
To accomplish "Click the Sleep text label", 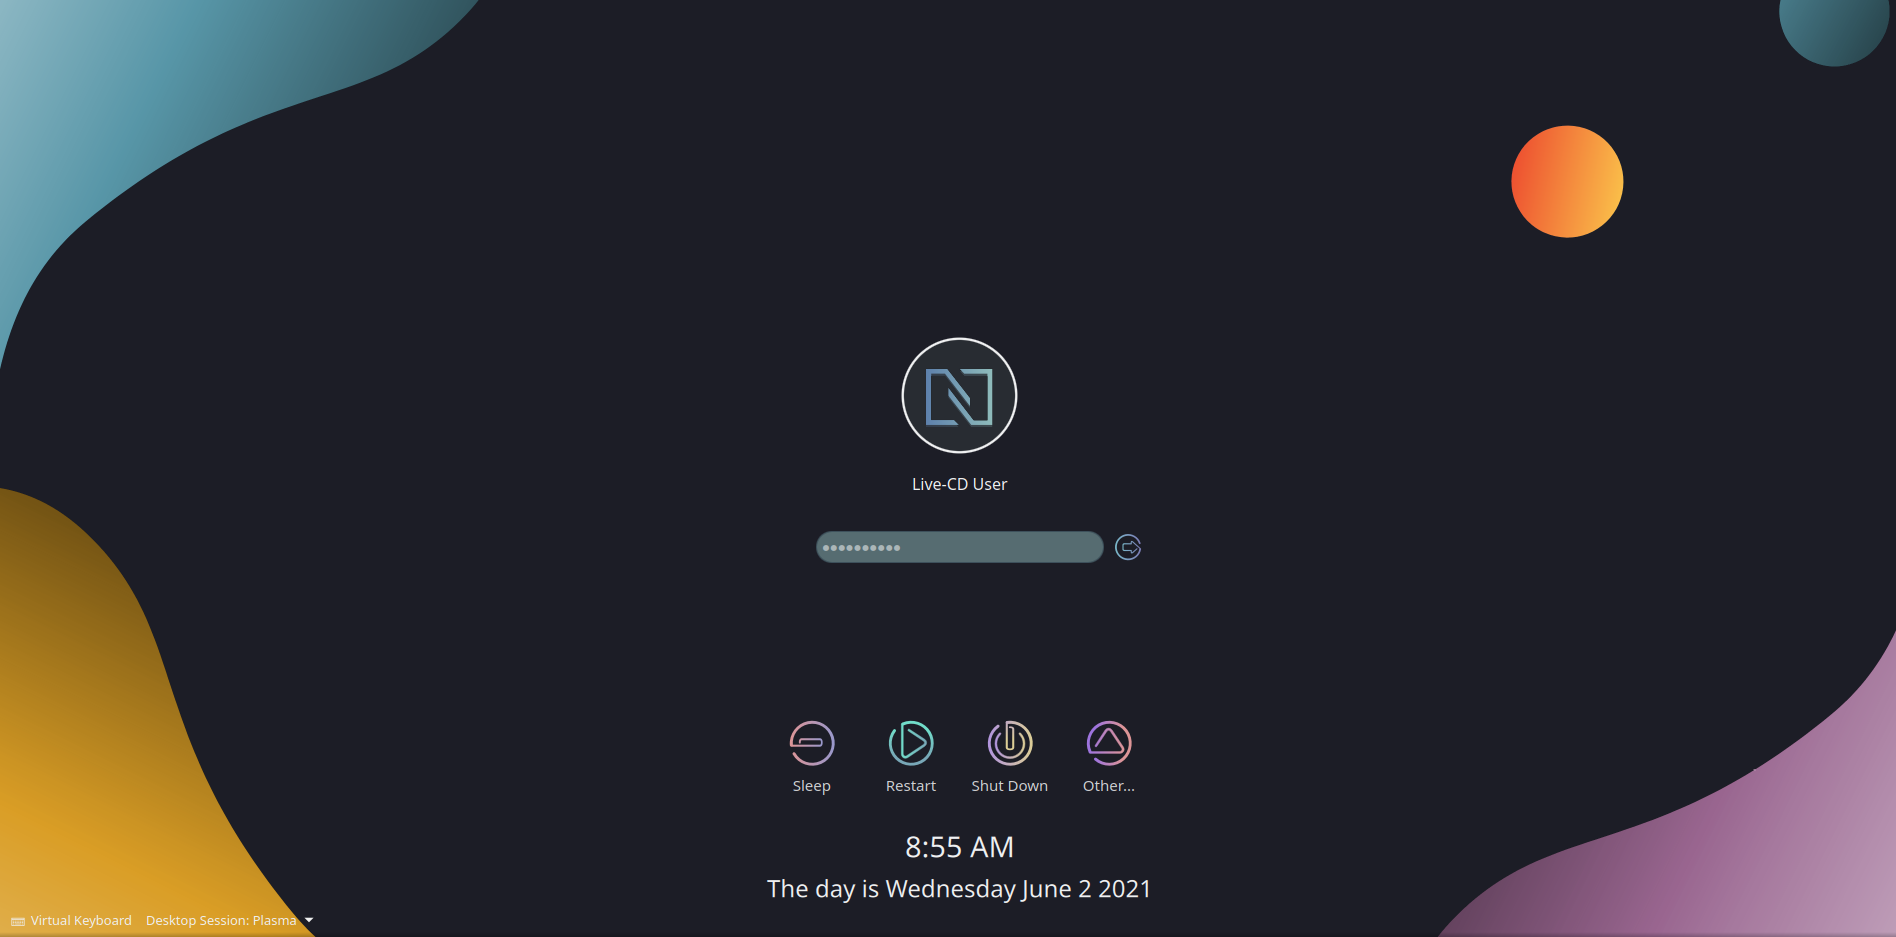I will tap(811, 786).
